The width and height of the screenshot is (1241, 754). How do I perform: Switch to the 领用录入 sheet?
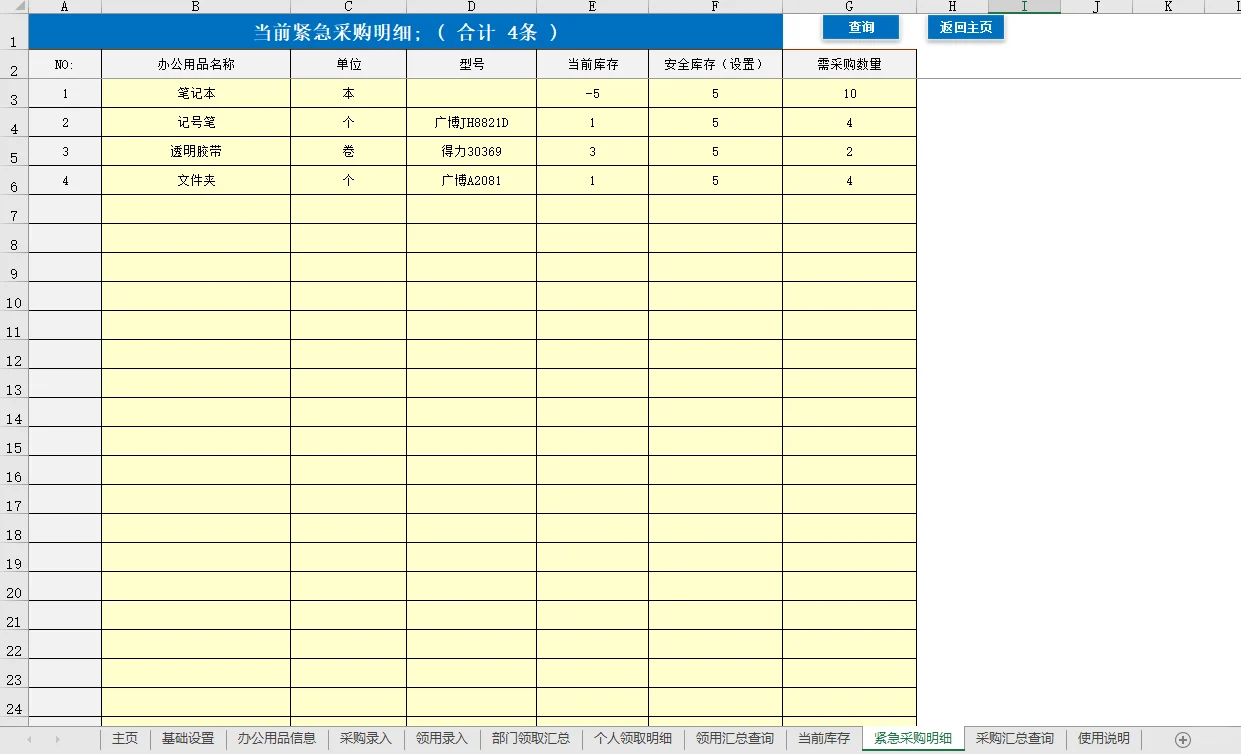tap(442, 740)
